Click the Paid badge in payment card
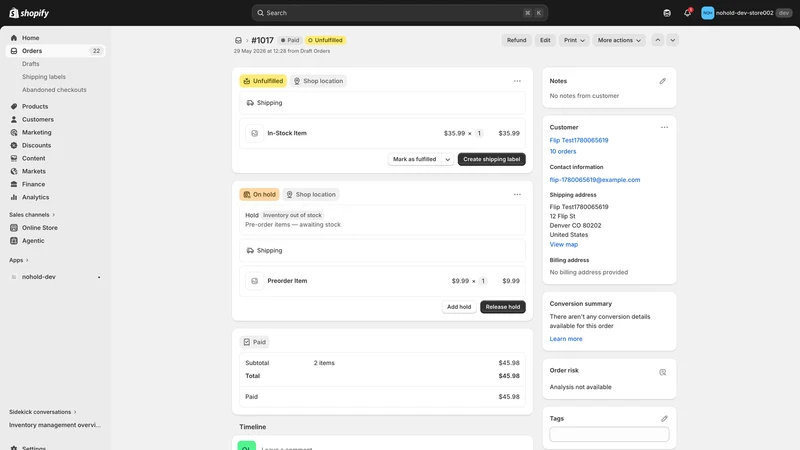The height and width of the screenshot is (450, 800). pyautogui.click(x=254, y=342)
